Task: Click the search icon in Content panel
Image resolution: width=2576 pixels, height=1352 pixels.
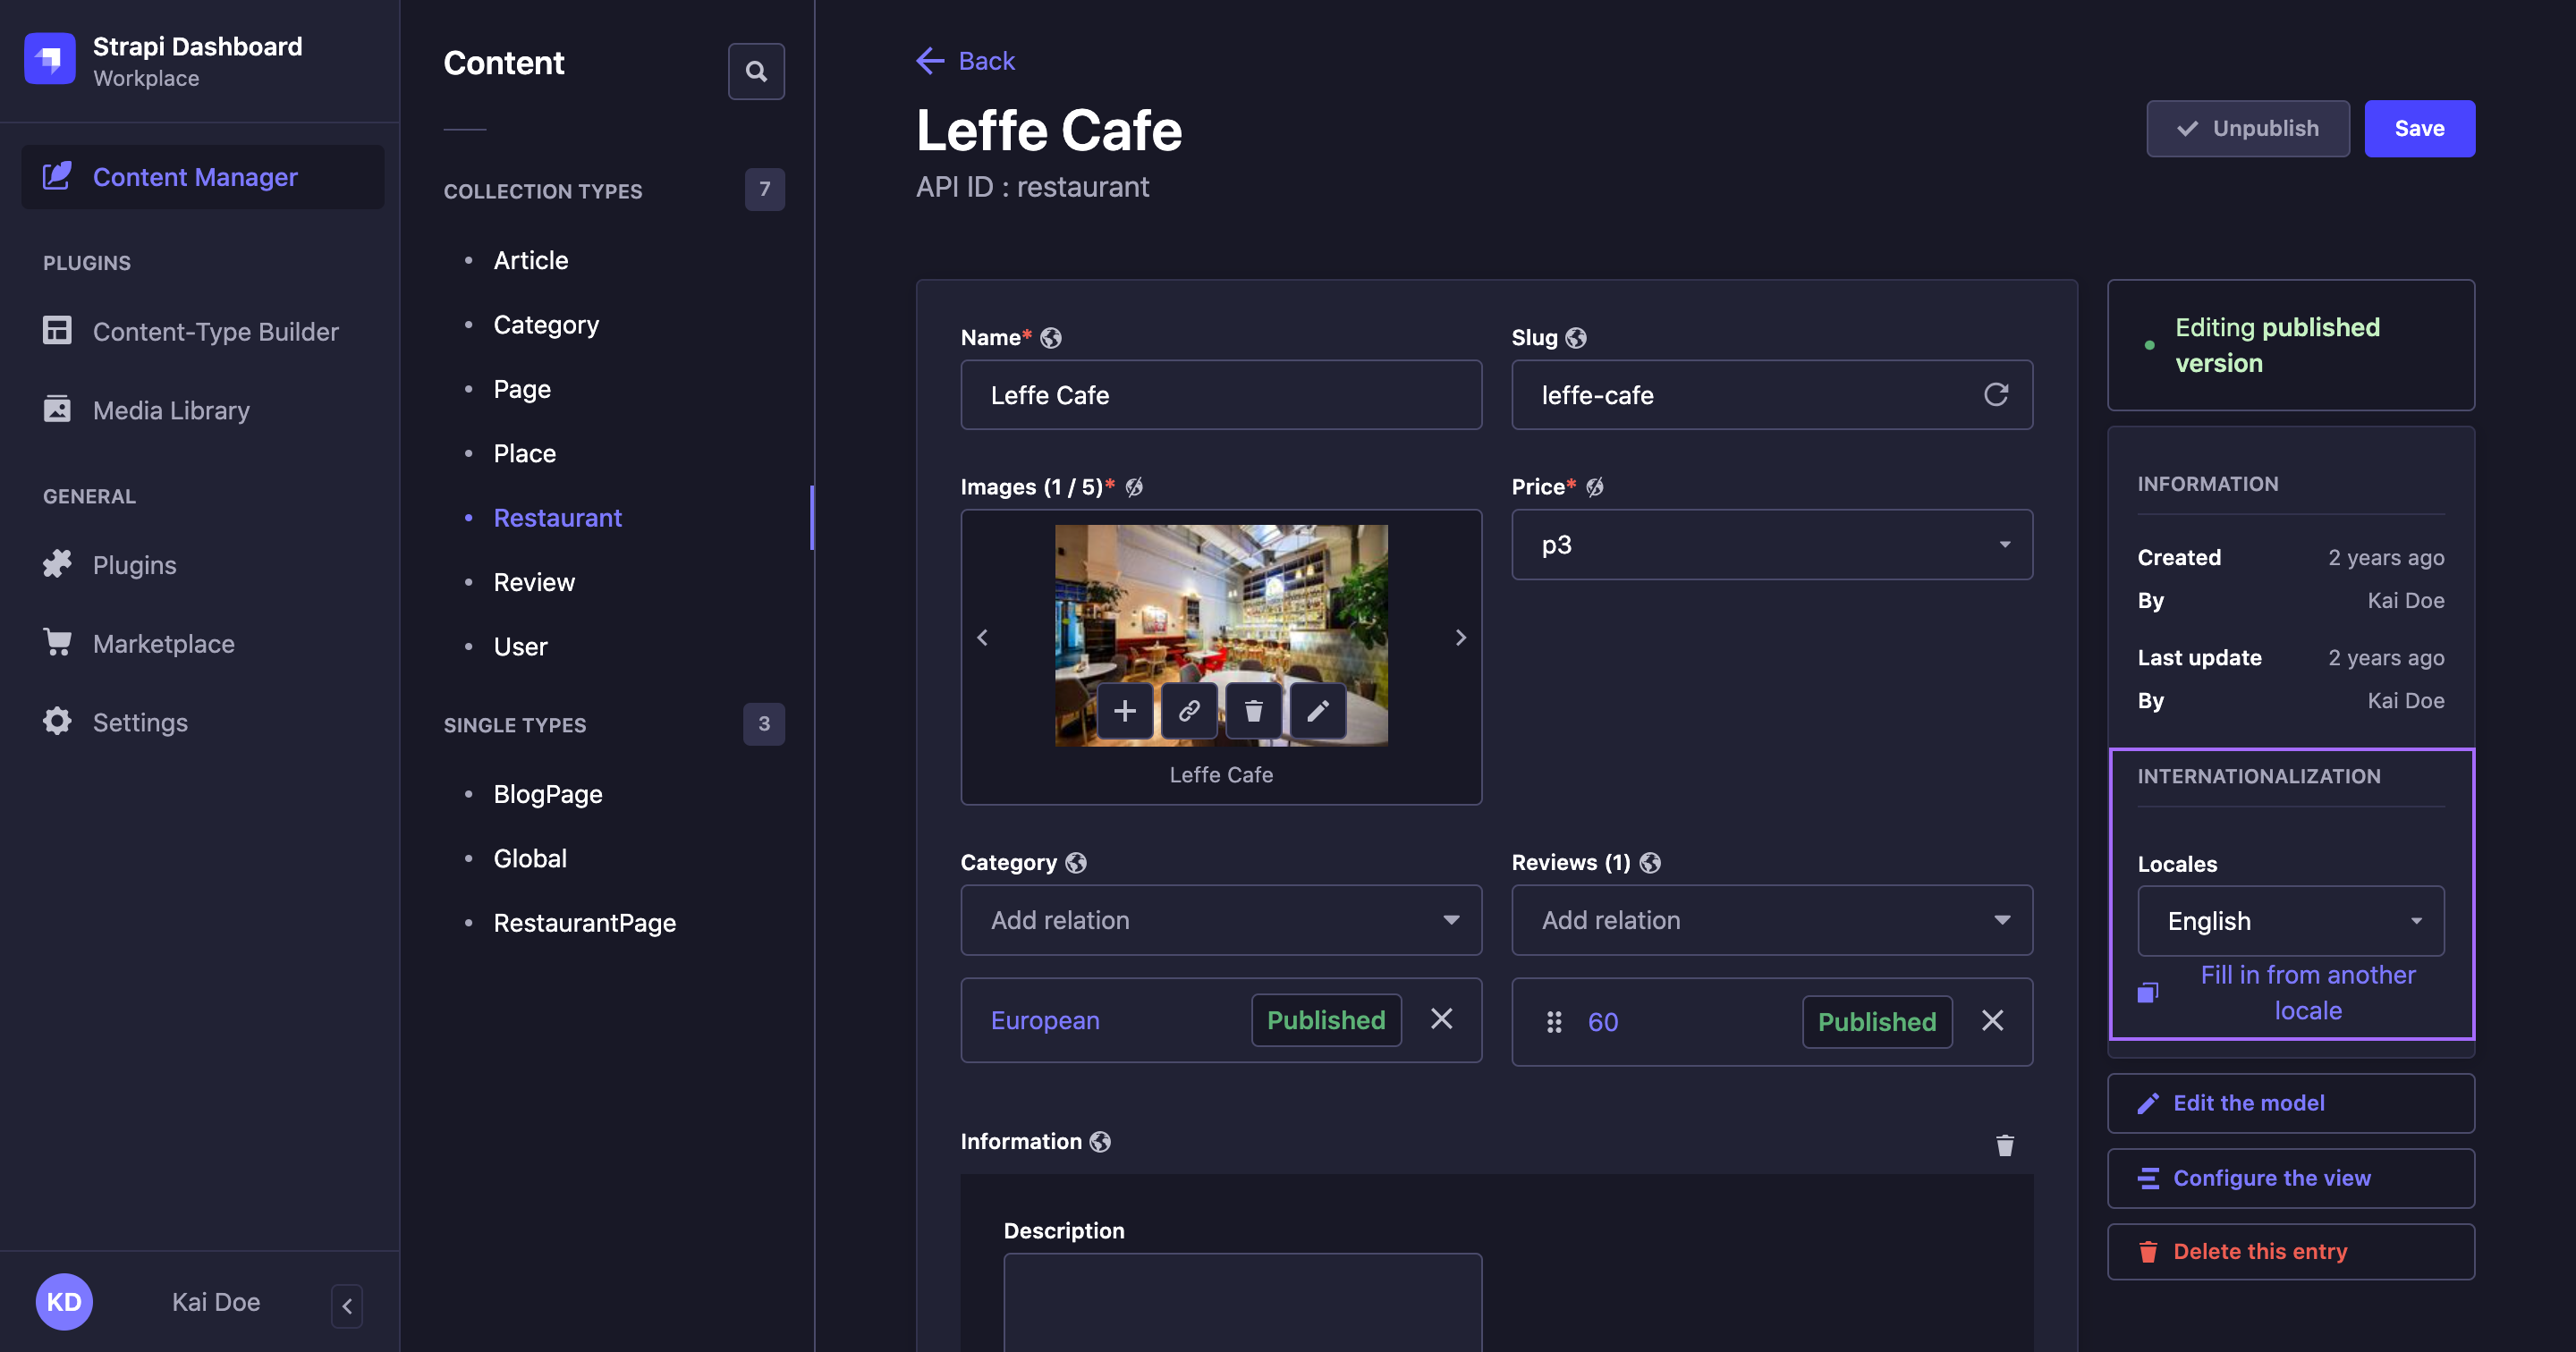Action: (755, 70)
